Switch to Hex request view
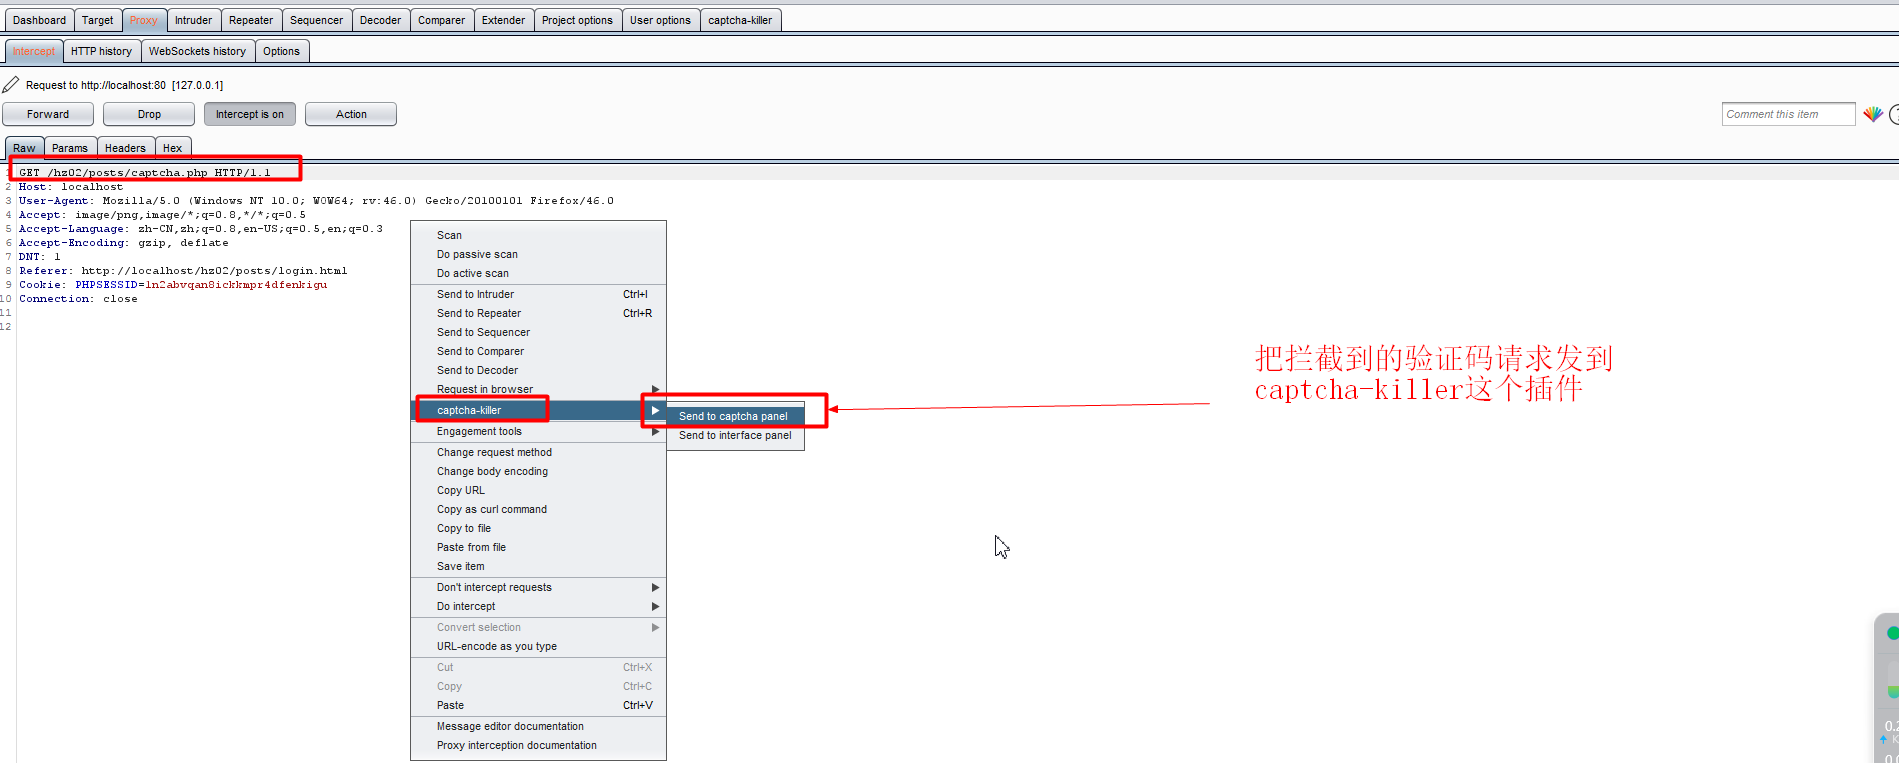The image size is (1899, 763). [172, 148]
